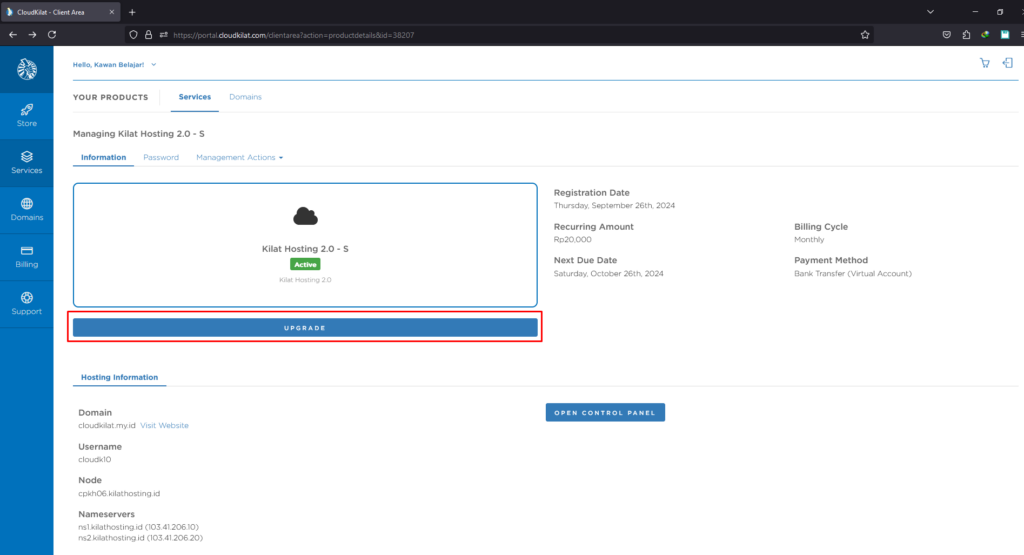Switch to the Password tab
The height and width of the screenshot is (555, 1024).
[x=161, y=157]
